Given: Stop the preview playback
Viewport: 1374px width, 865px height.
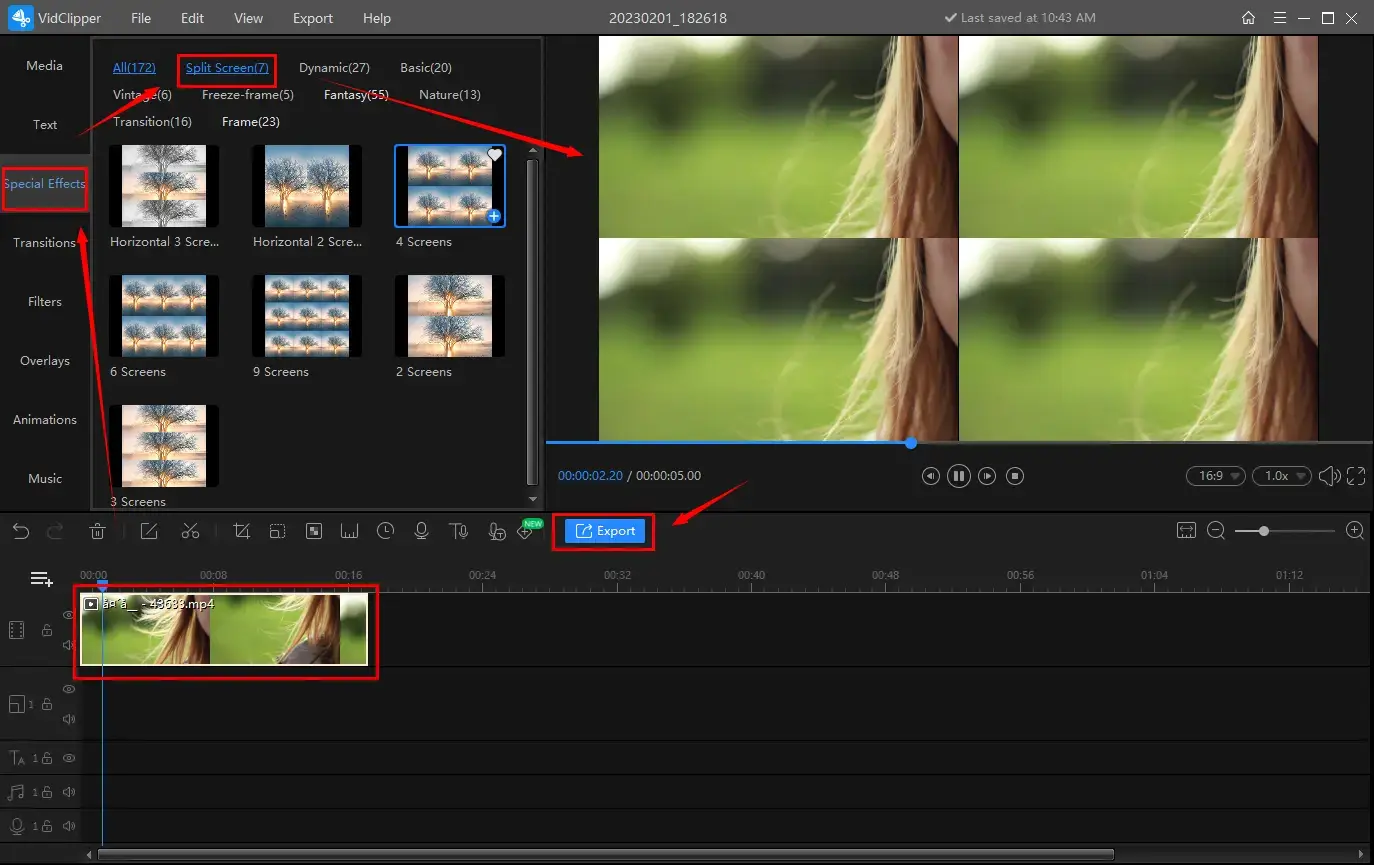Looking at the screenshot, I should (1014, 476).
